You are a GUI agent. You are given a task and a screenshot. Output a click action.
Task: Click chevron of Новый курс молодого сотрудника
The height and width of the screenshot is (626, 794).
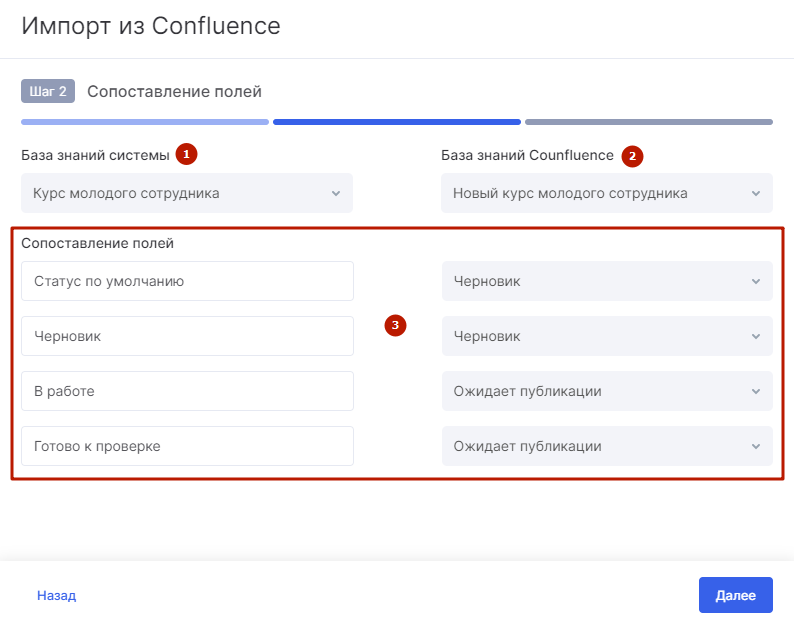tap(756, 193)
